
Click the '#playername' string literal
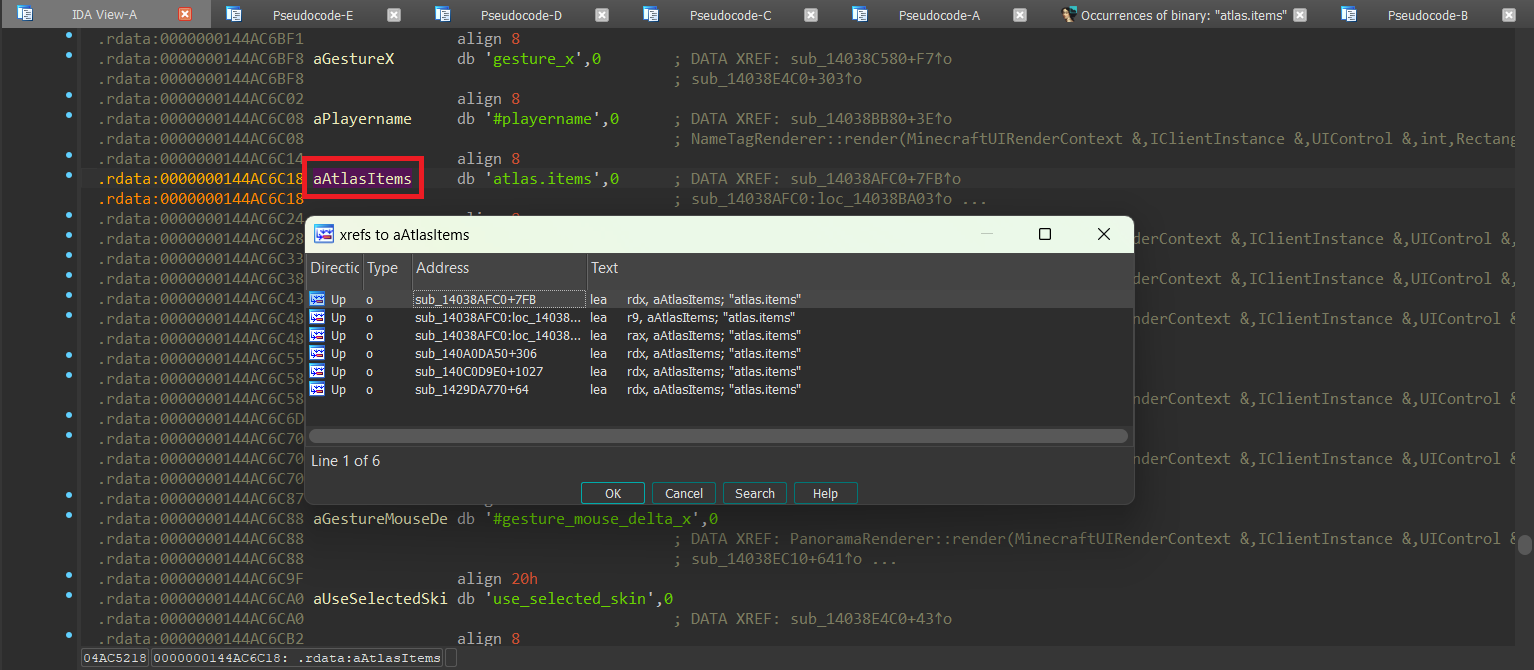(x=543, y=119)
